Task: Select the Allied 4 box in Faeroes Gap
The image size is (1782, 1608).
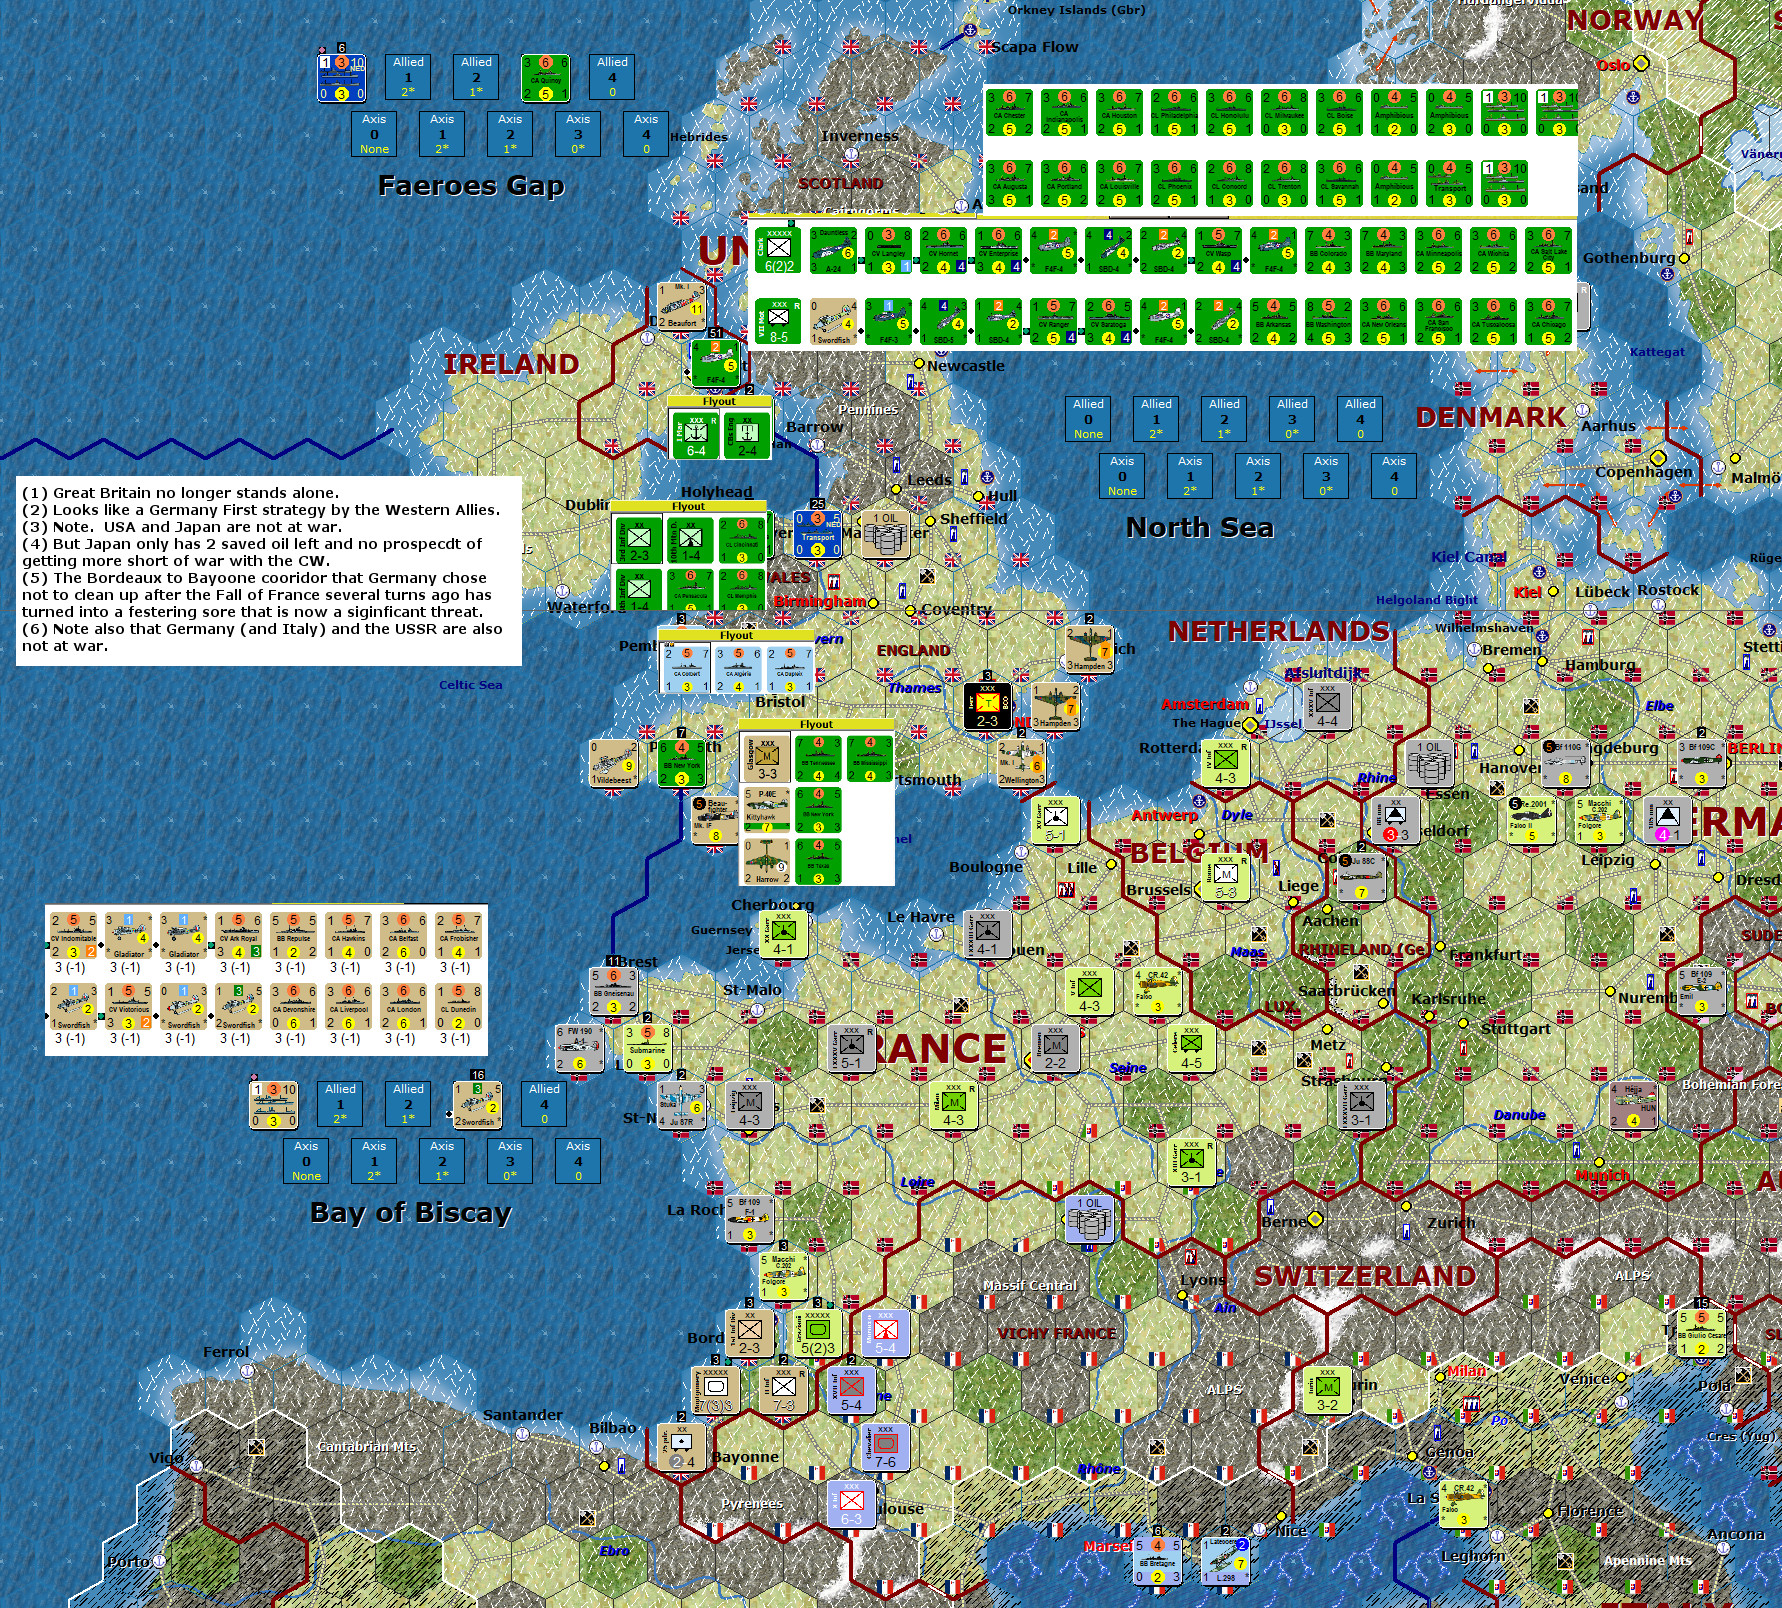Action: click(612, 77)
